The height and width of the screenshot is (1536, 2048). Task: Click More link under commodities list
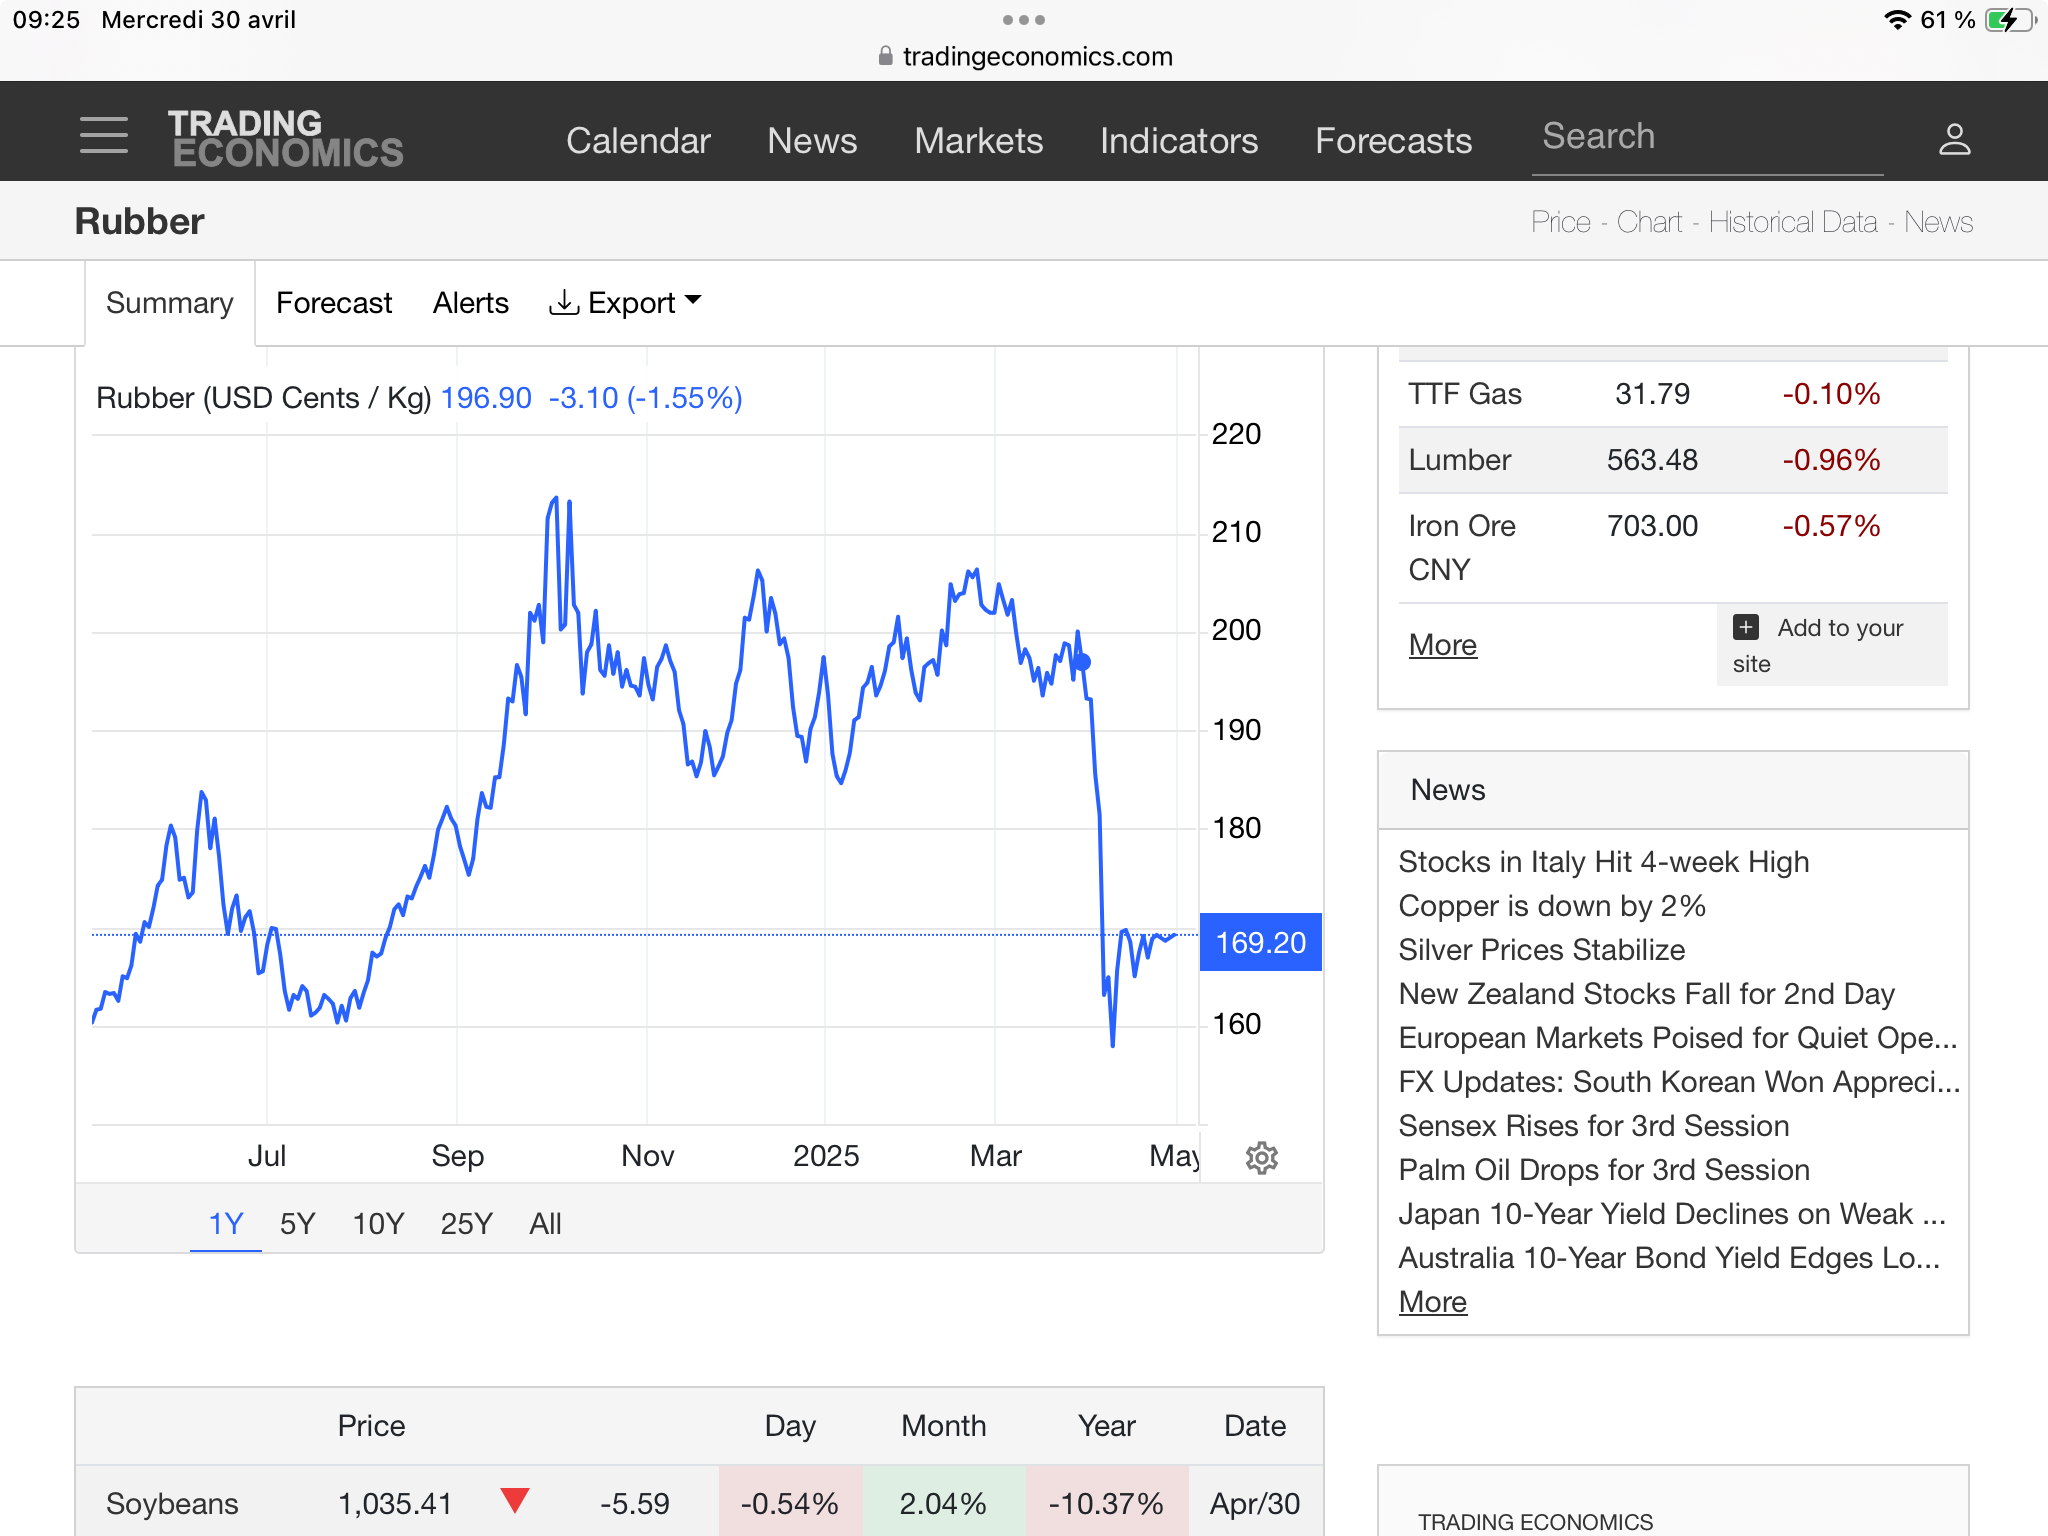click(1442, 645)
